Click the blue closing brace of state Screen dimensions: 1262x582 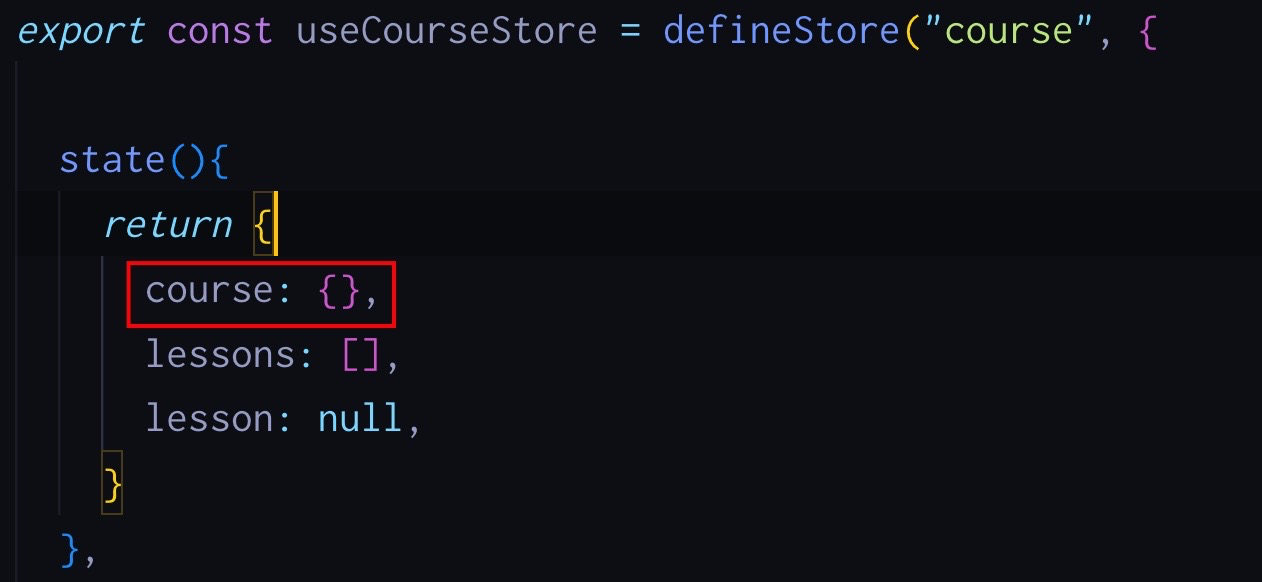click(x=70, y=550)
